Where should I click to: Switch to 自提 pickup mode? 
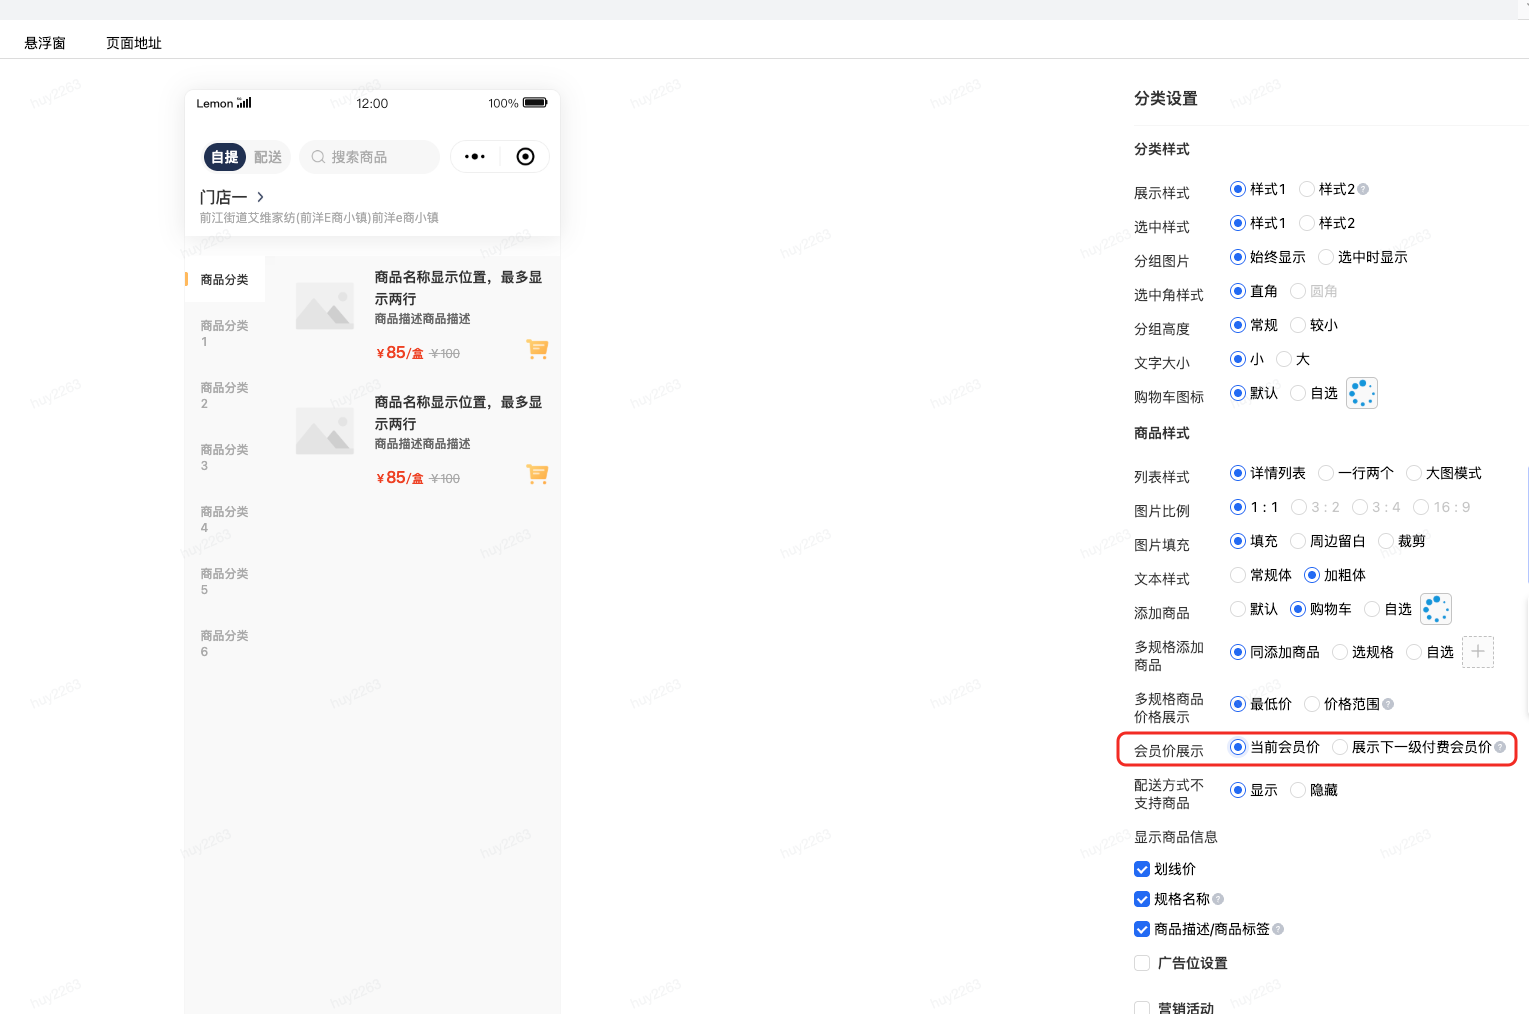coord(225,157)
